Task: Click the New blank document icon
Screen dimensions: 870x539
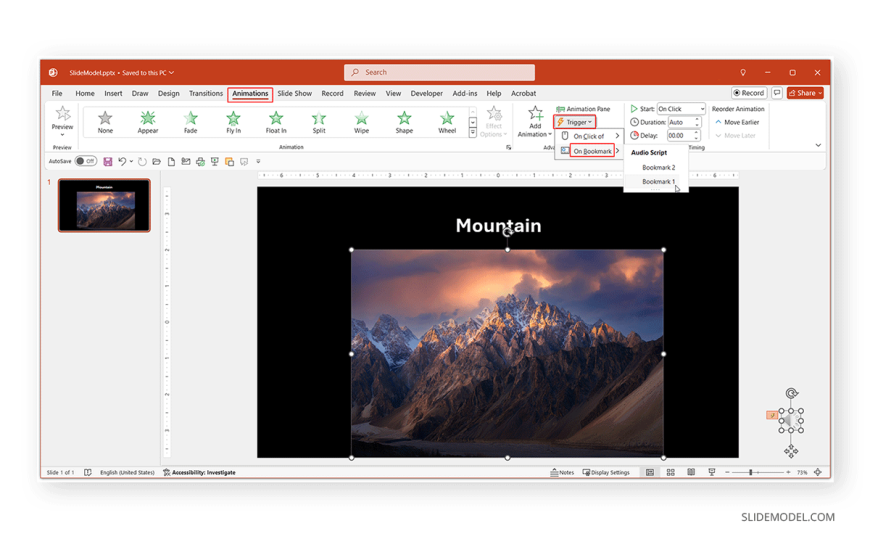Action: tap(171, 162)
